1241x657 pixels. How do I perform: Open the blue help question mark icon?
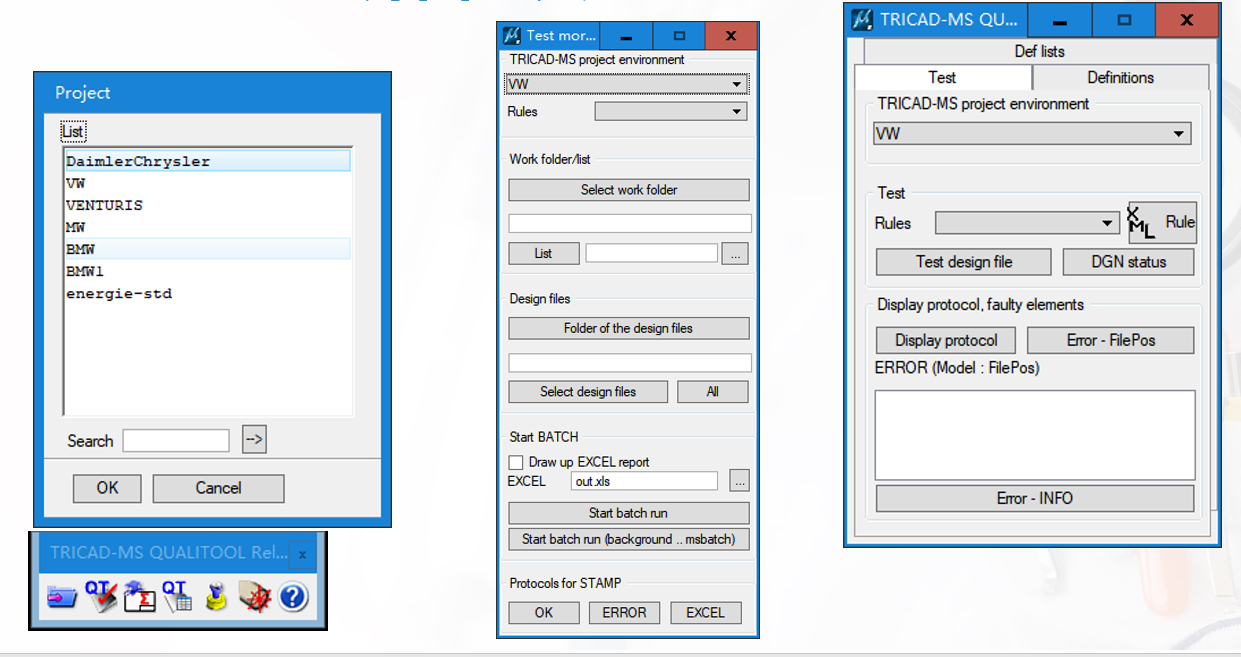[x=293, y=597]
